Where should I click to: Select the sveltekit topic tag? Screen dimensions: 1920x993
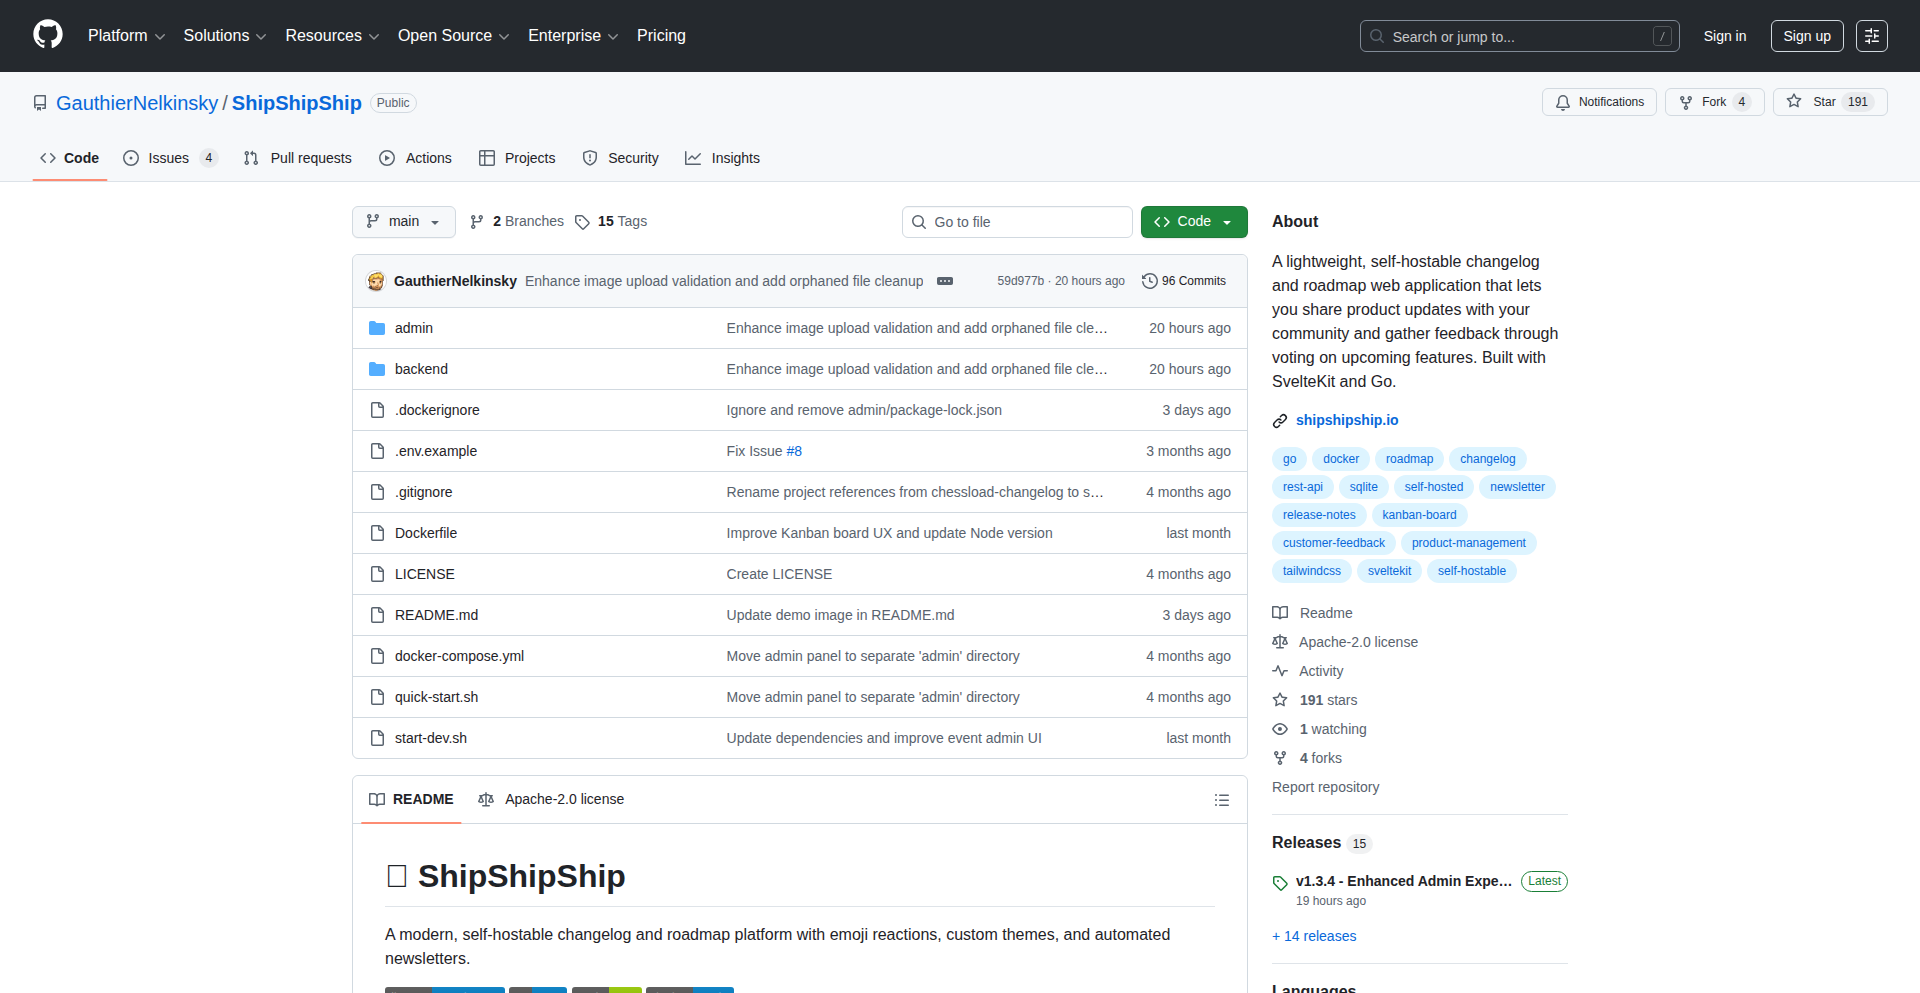pyautogui.click(x=1389, y=571)
